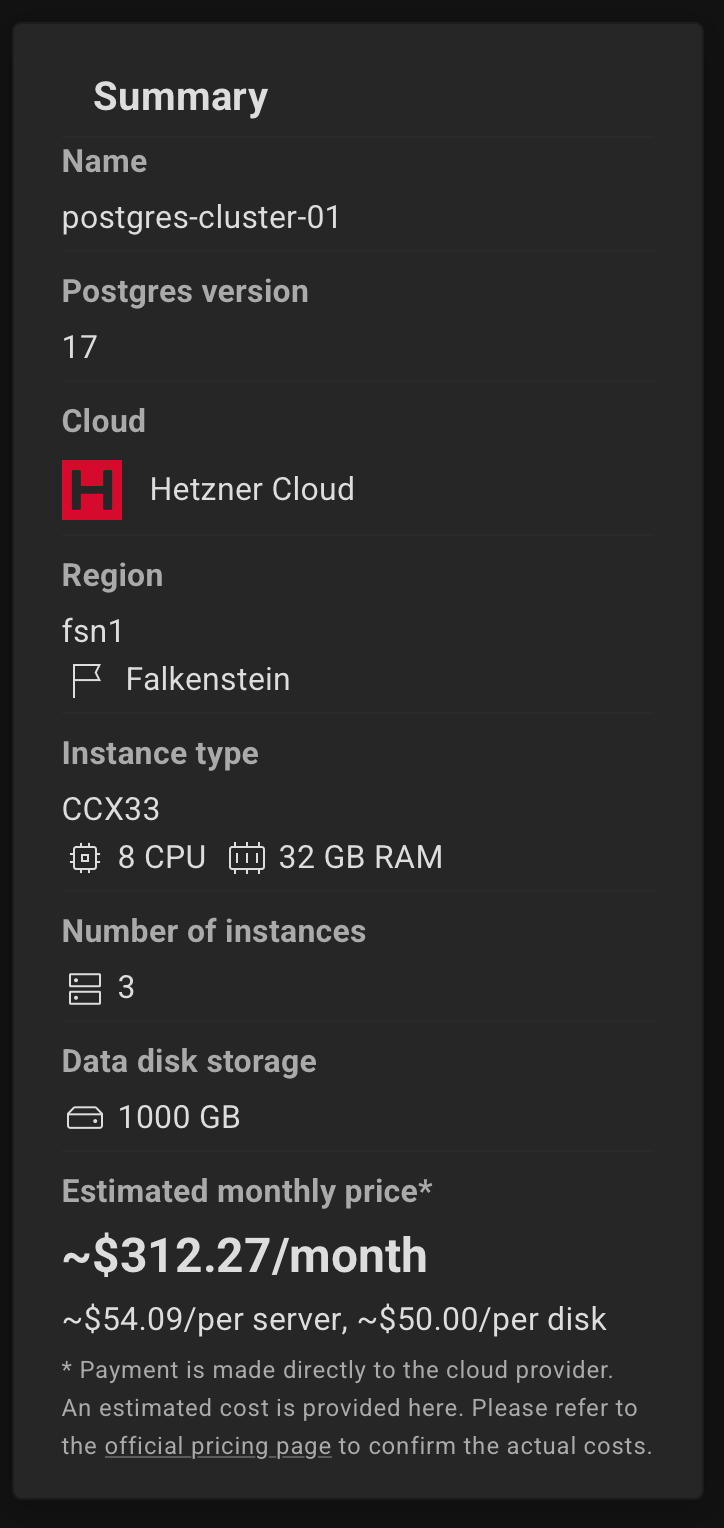Open the official pricing page link
724x1528 pixels.
coord(218,1446)
